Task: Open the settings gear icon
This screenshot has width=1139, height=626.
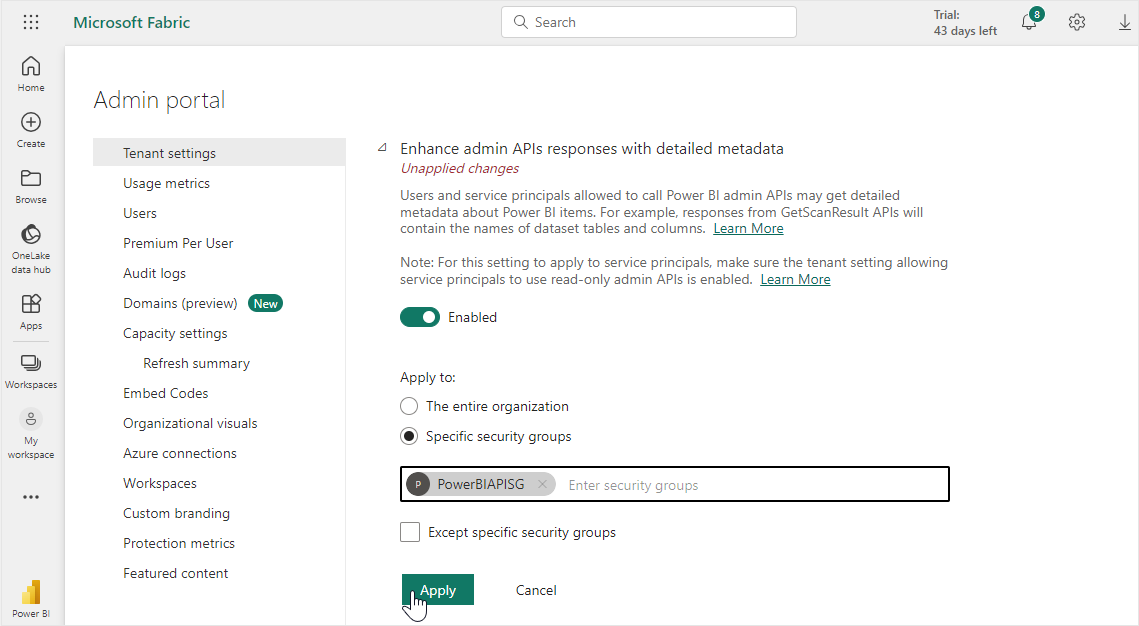Action: (1077, 22)
